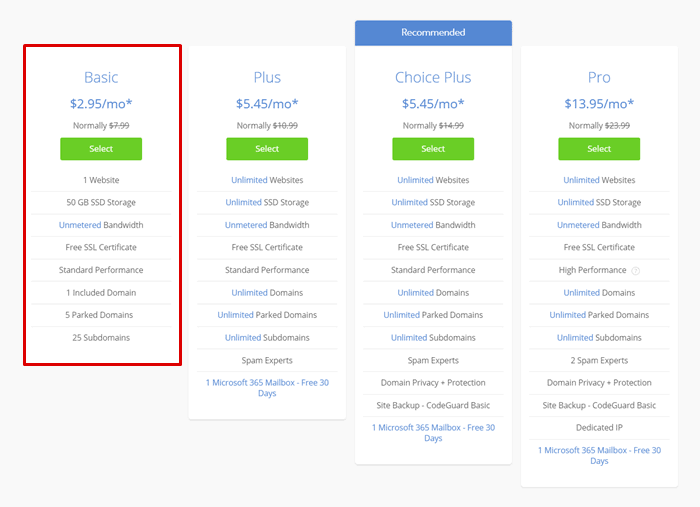Click 50 GB SSD Storage row
The image size is (700, 507).
(x=101, y=202)
